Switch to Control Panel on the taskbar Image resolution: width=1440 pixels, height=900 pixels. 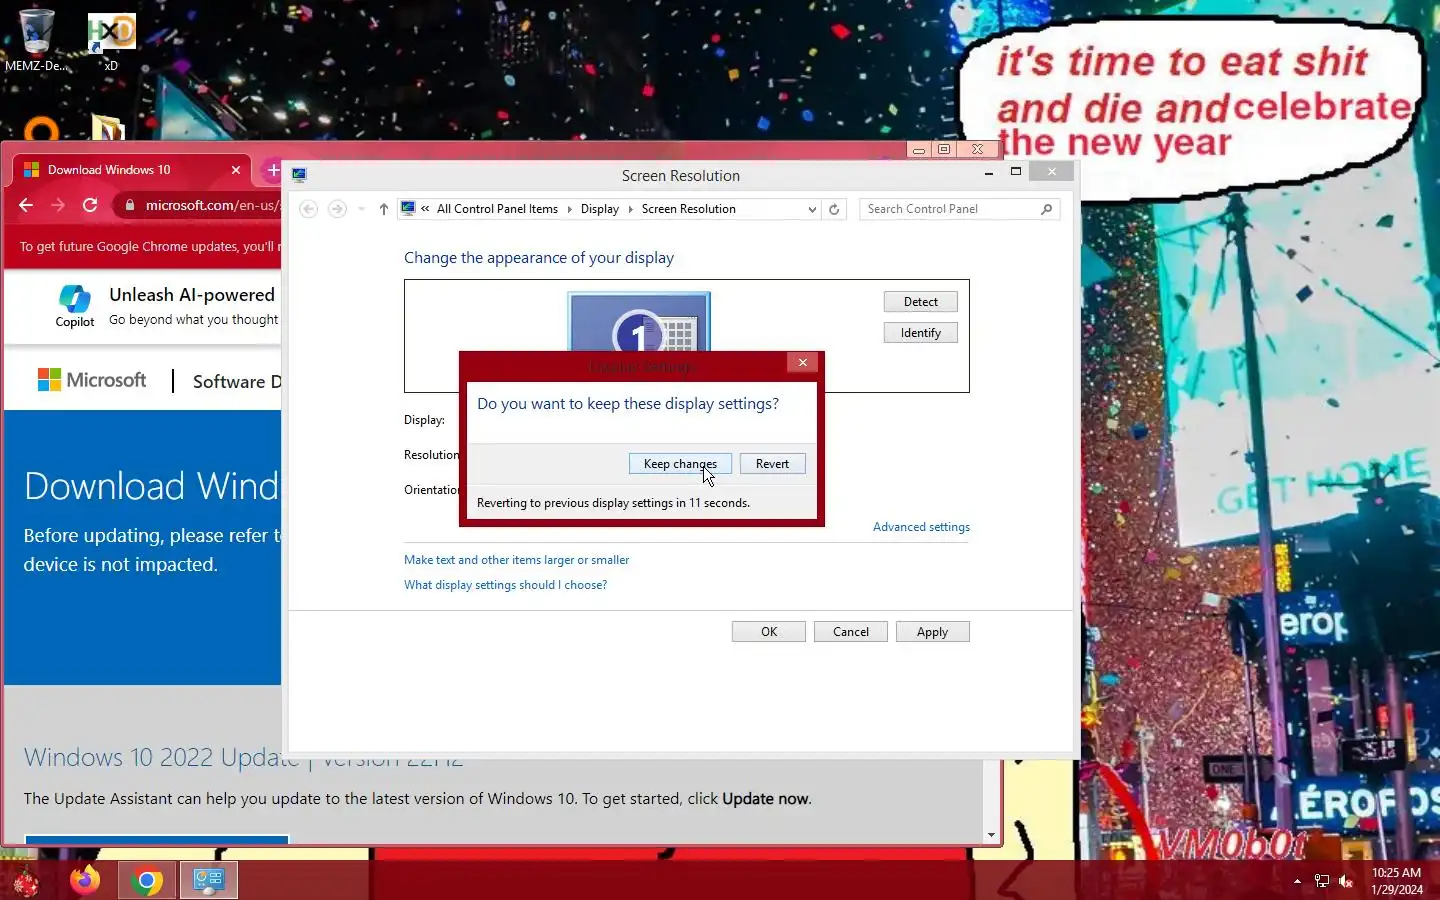coord(208,880)
